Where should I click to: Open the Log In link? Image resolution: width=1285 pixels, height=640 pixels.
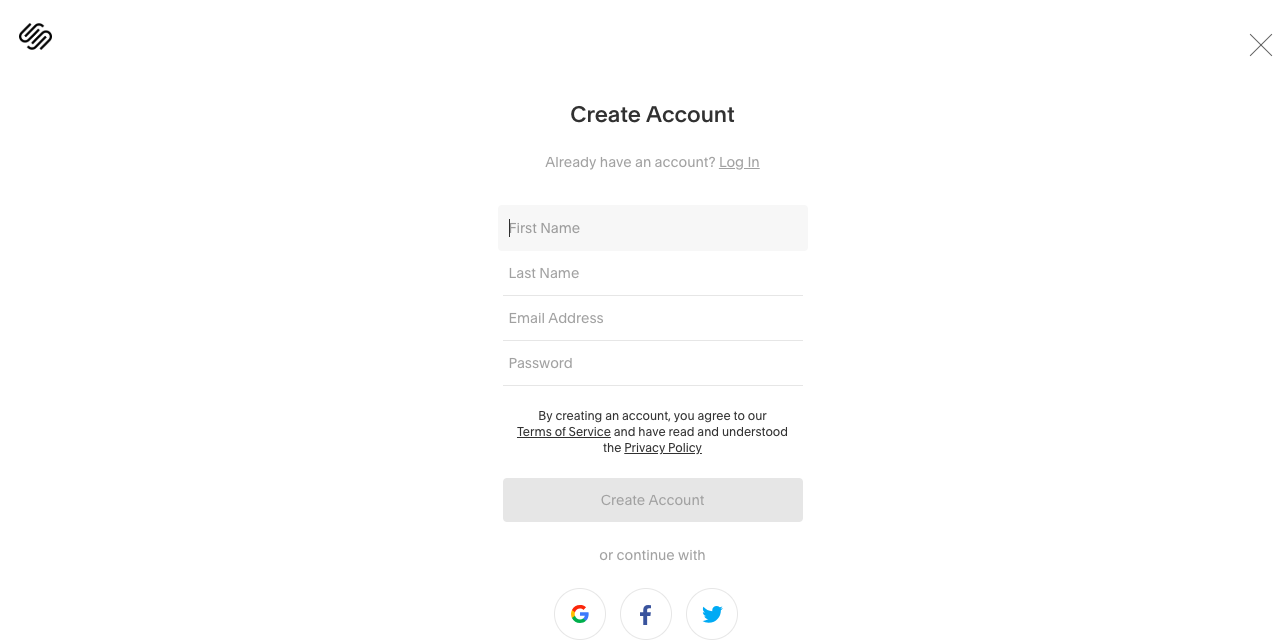pyautogui.click(x=739, y=161)
